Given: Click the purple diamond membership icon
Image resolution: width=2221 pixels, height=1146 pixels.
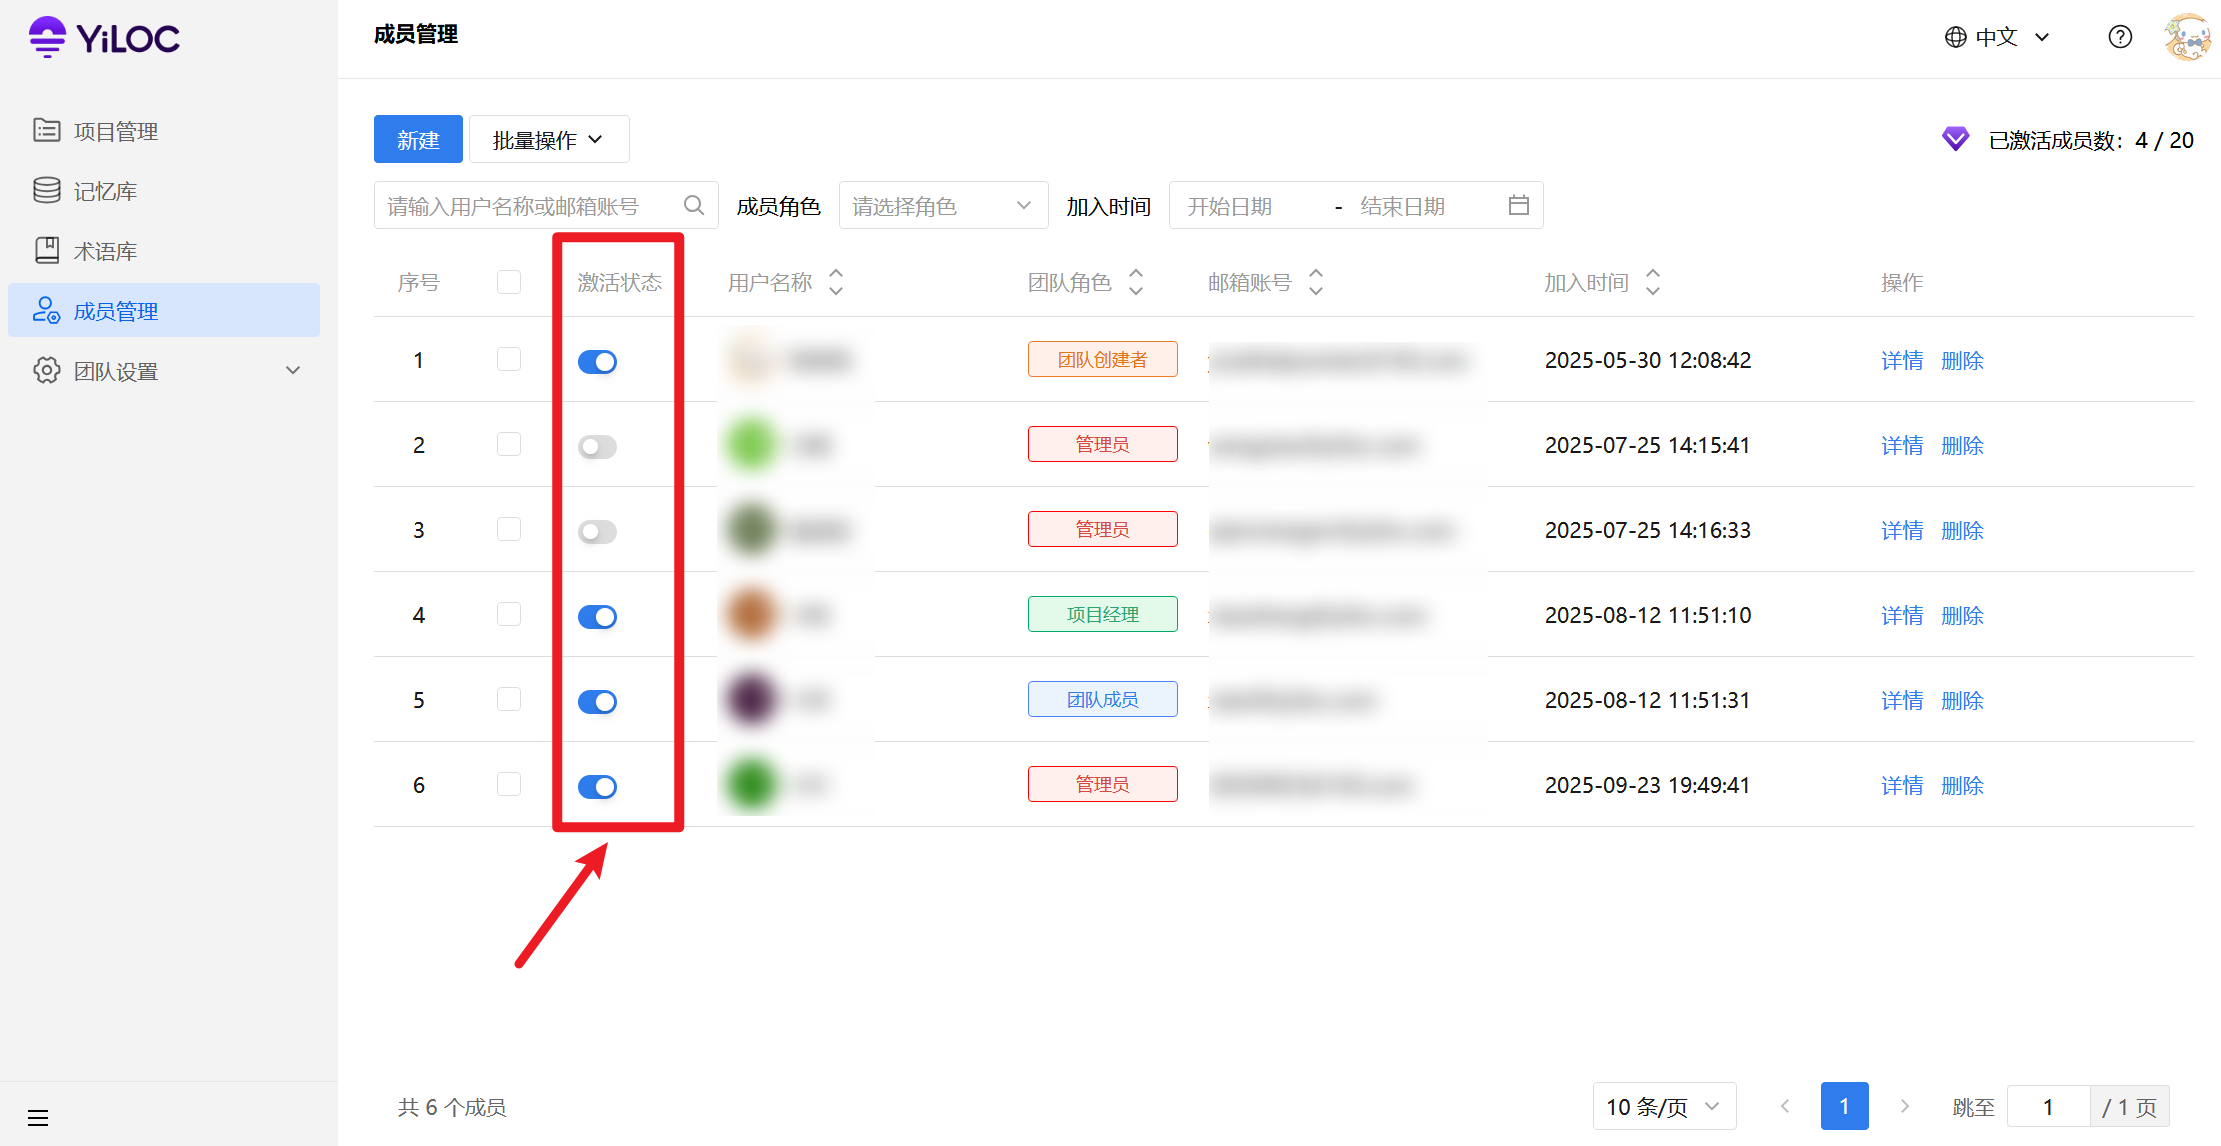Looking at the screenshot, I should [x=1955, y=140].
